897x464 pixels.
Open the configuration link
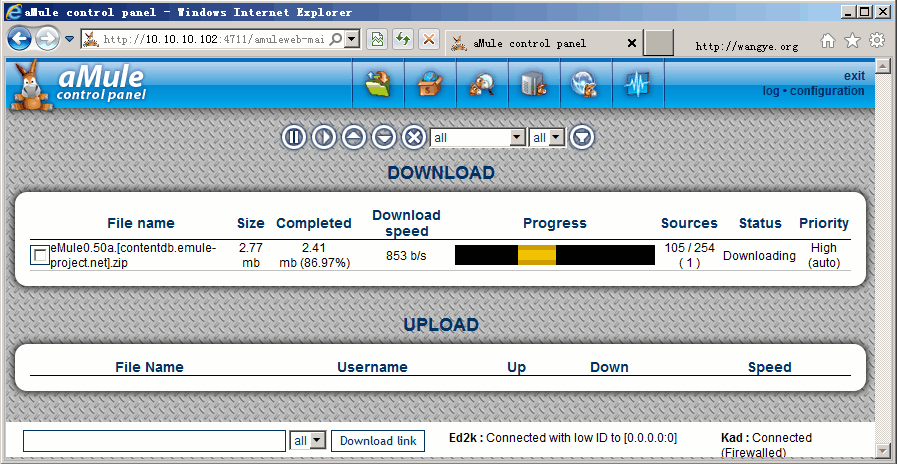[x=827, y=91]
